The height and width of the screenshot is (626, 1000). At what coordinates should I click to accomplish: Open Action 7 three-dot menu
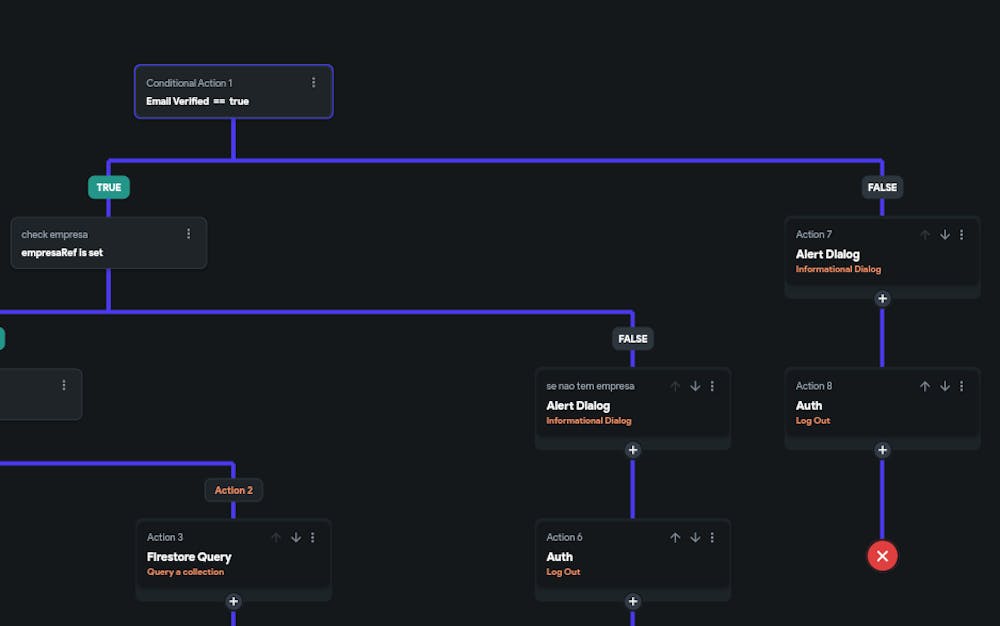[962, 235]
